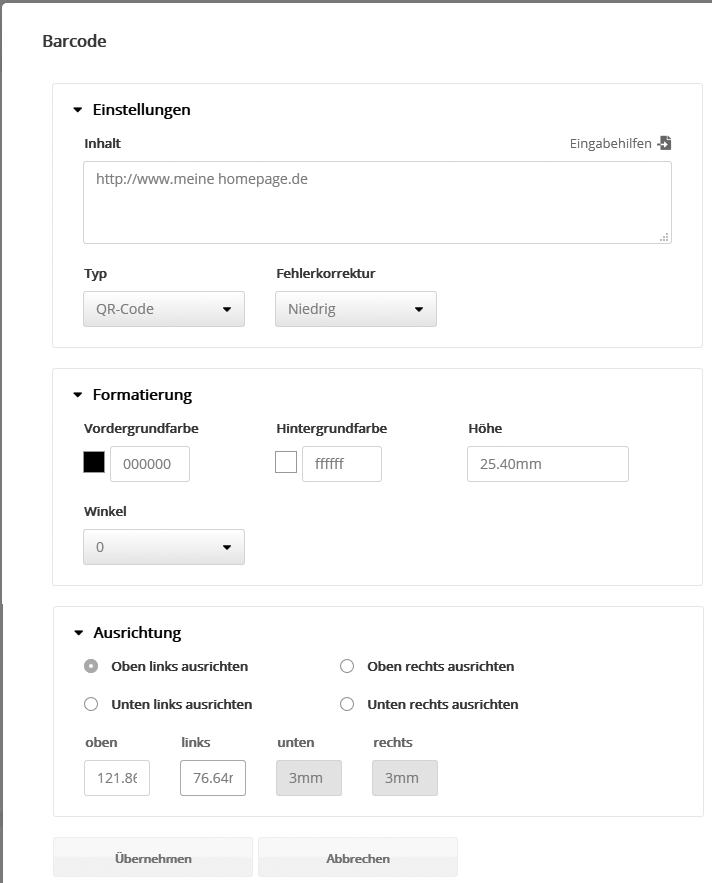Click into the Inhalt text area
This screenshot has width=712, height=883.
(x=377, y=202)
